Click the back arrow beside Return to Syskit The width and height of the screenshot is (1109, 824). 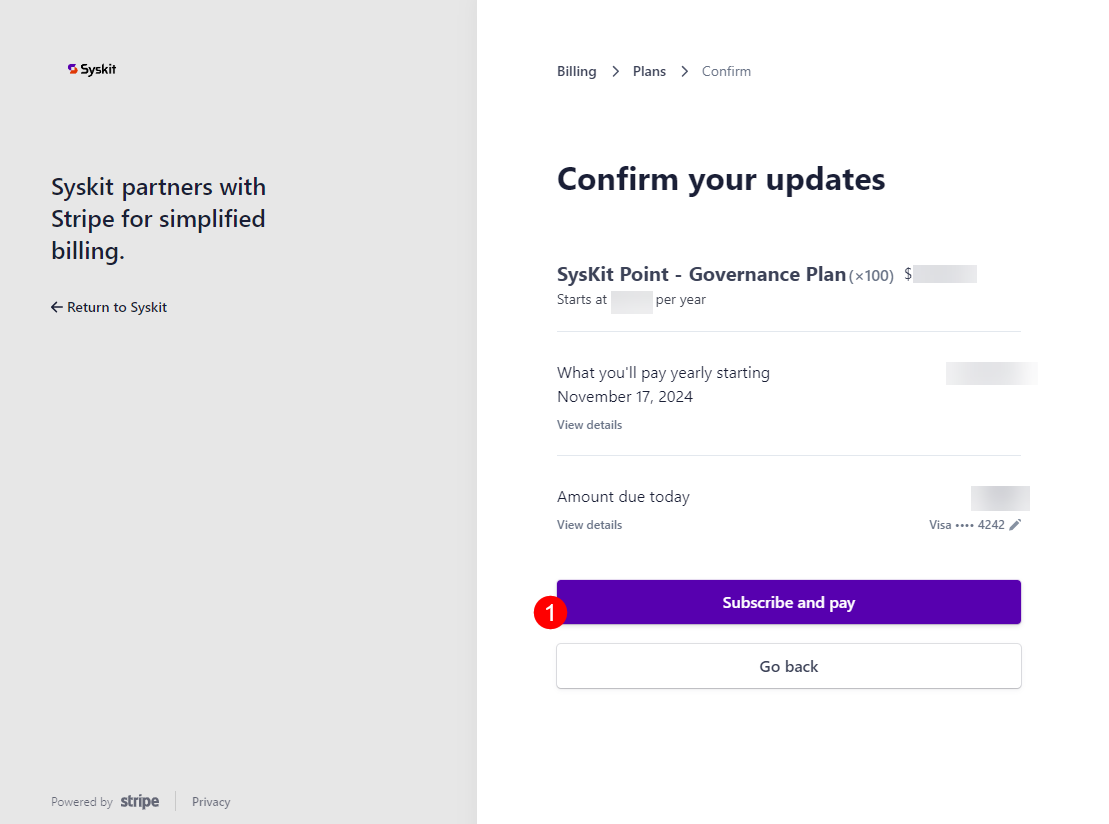(x=56, y=307)
